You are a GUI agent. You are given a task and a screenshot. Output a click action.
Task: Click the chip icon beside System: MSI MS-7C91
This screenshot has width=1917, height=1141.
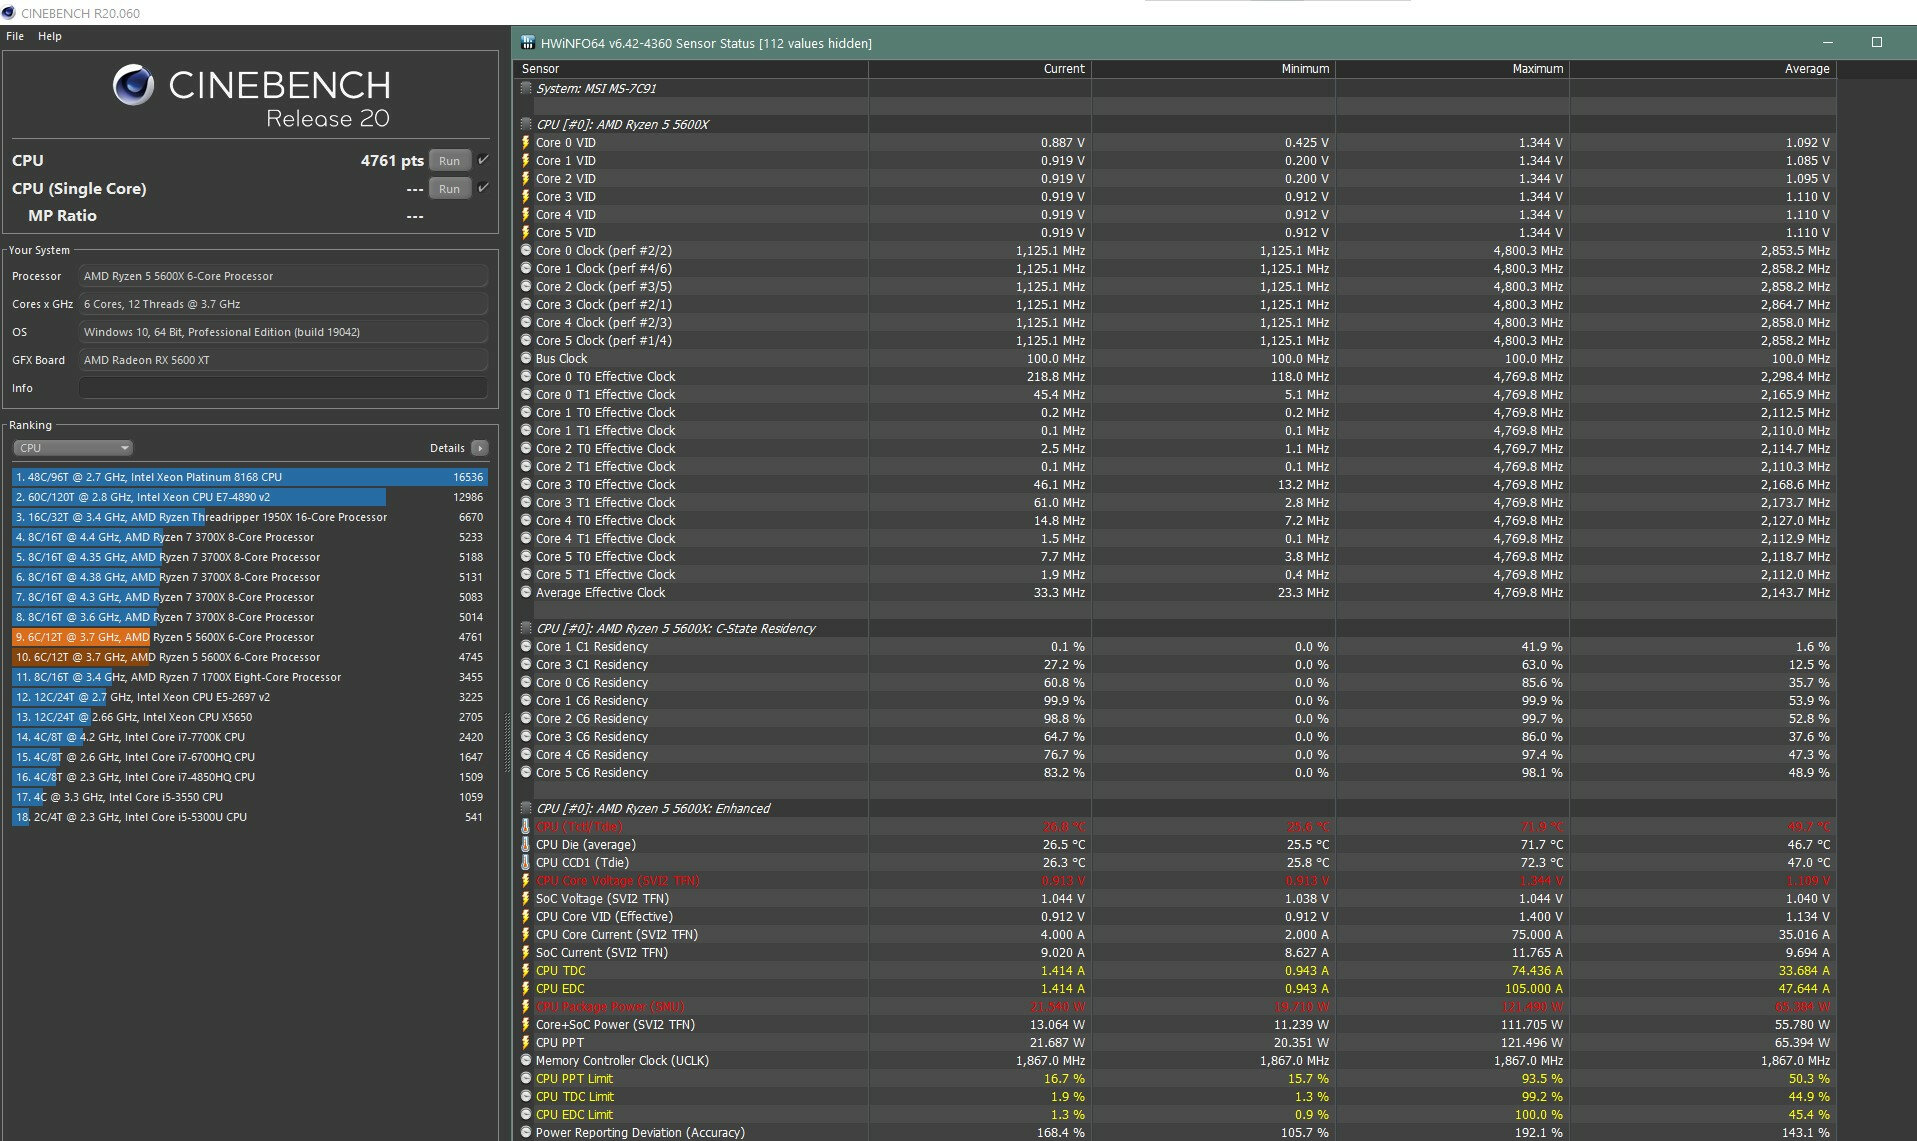click(526, 89)
